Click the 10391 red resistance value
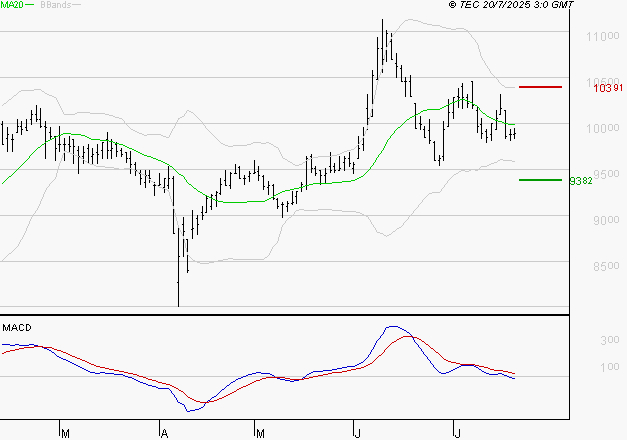The height and width of the screenshot is (440, 627). 608,88
